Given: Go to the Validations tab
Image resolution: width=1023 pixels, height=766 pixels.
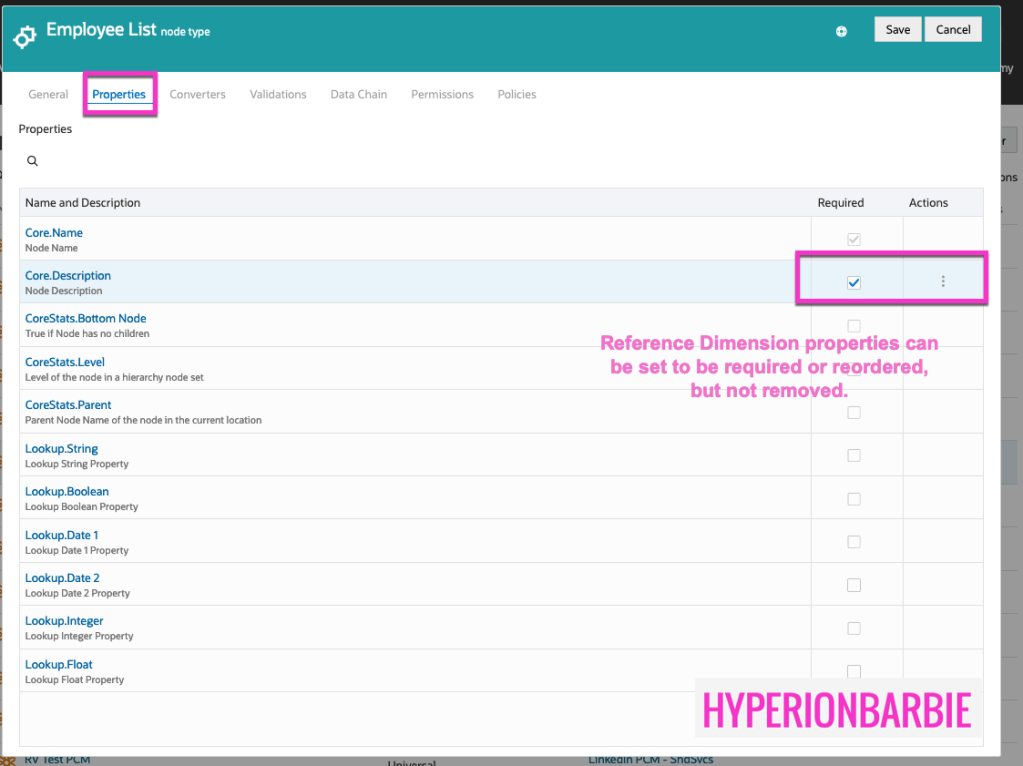Looking at the screenshot, I should coord(278,94).
